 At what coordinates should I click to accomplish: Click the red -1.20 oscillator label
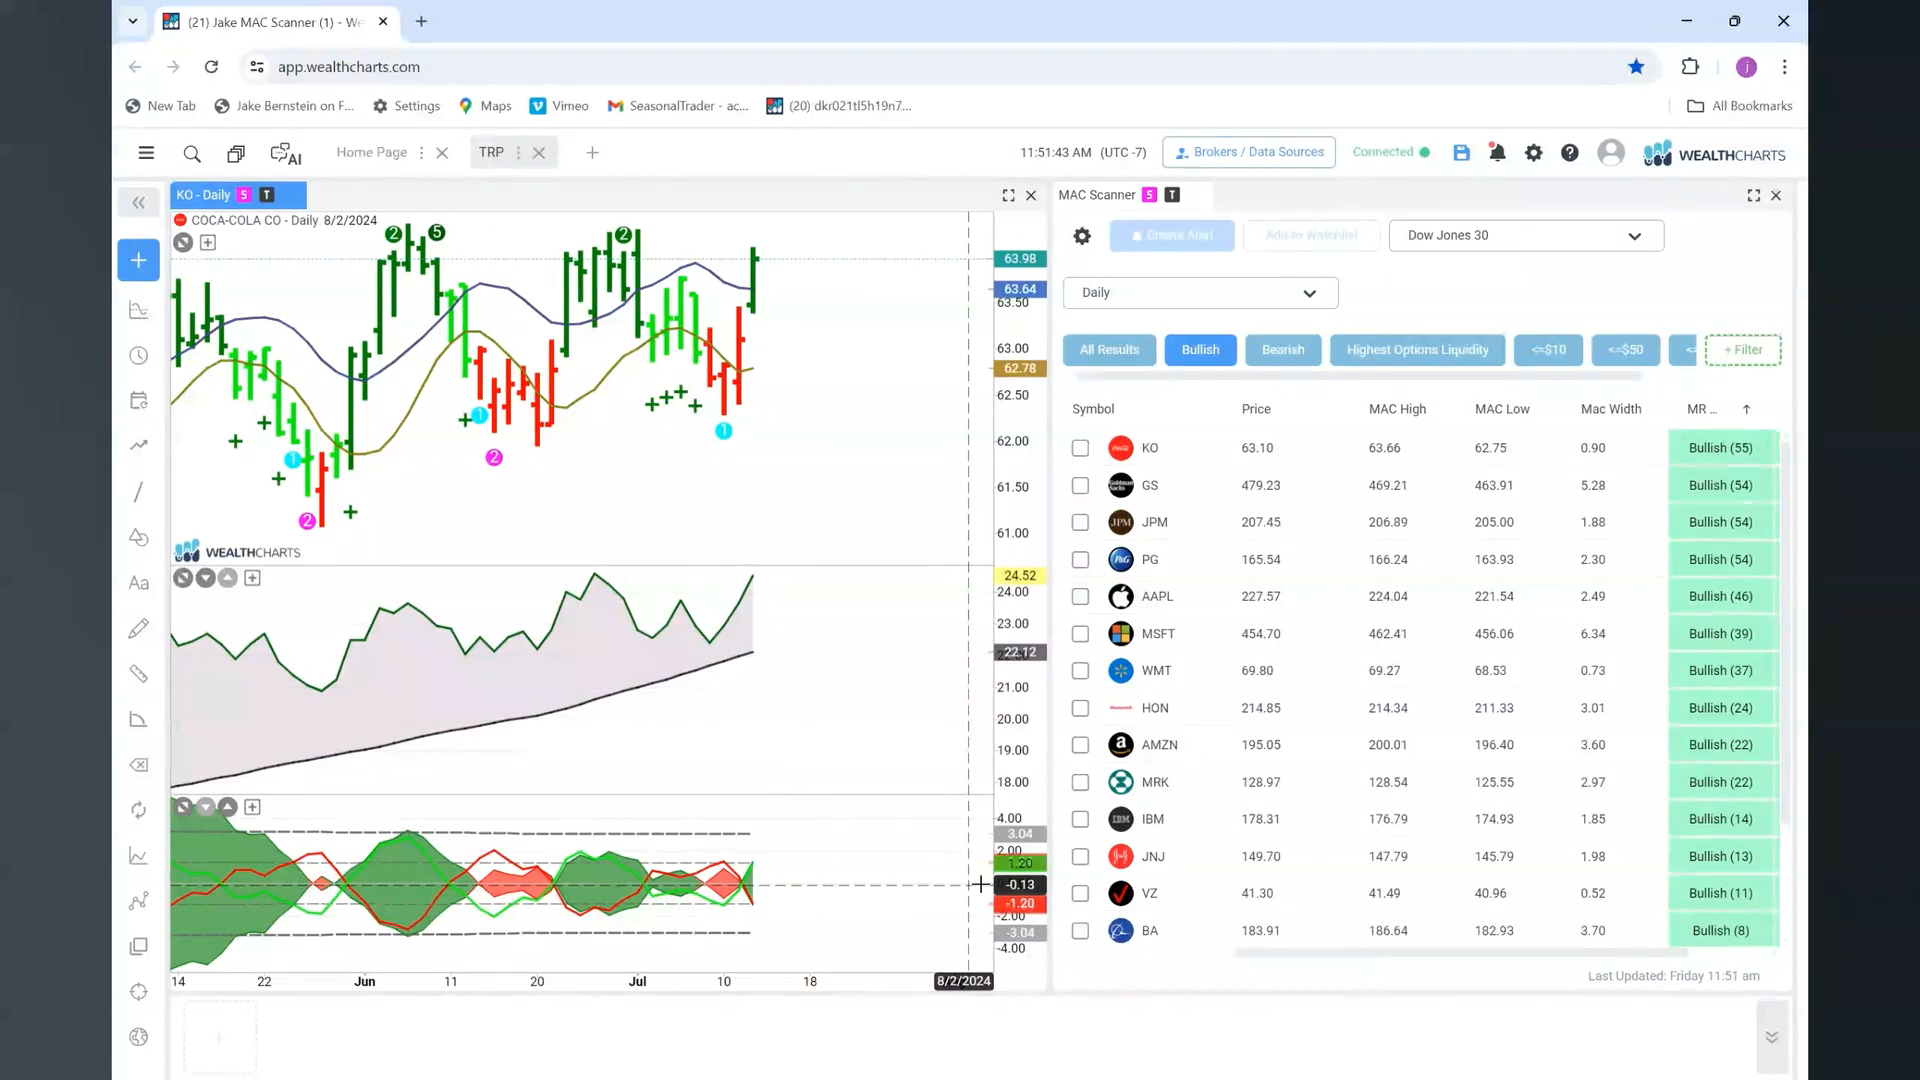point(1020,904)
